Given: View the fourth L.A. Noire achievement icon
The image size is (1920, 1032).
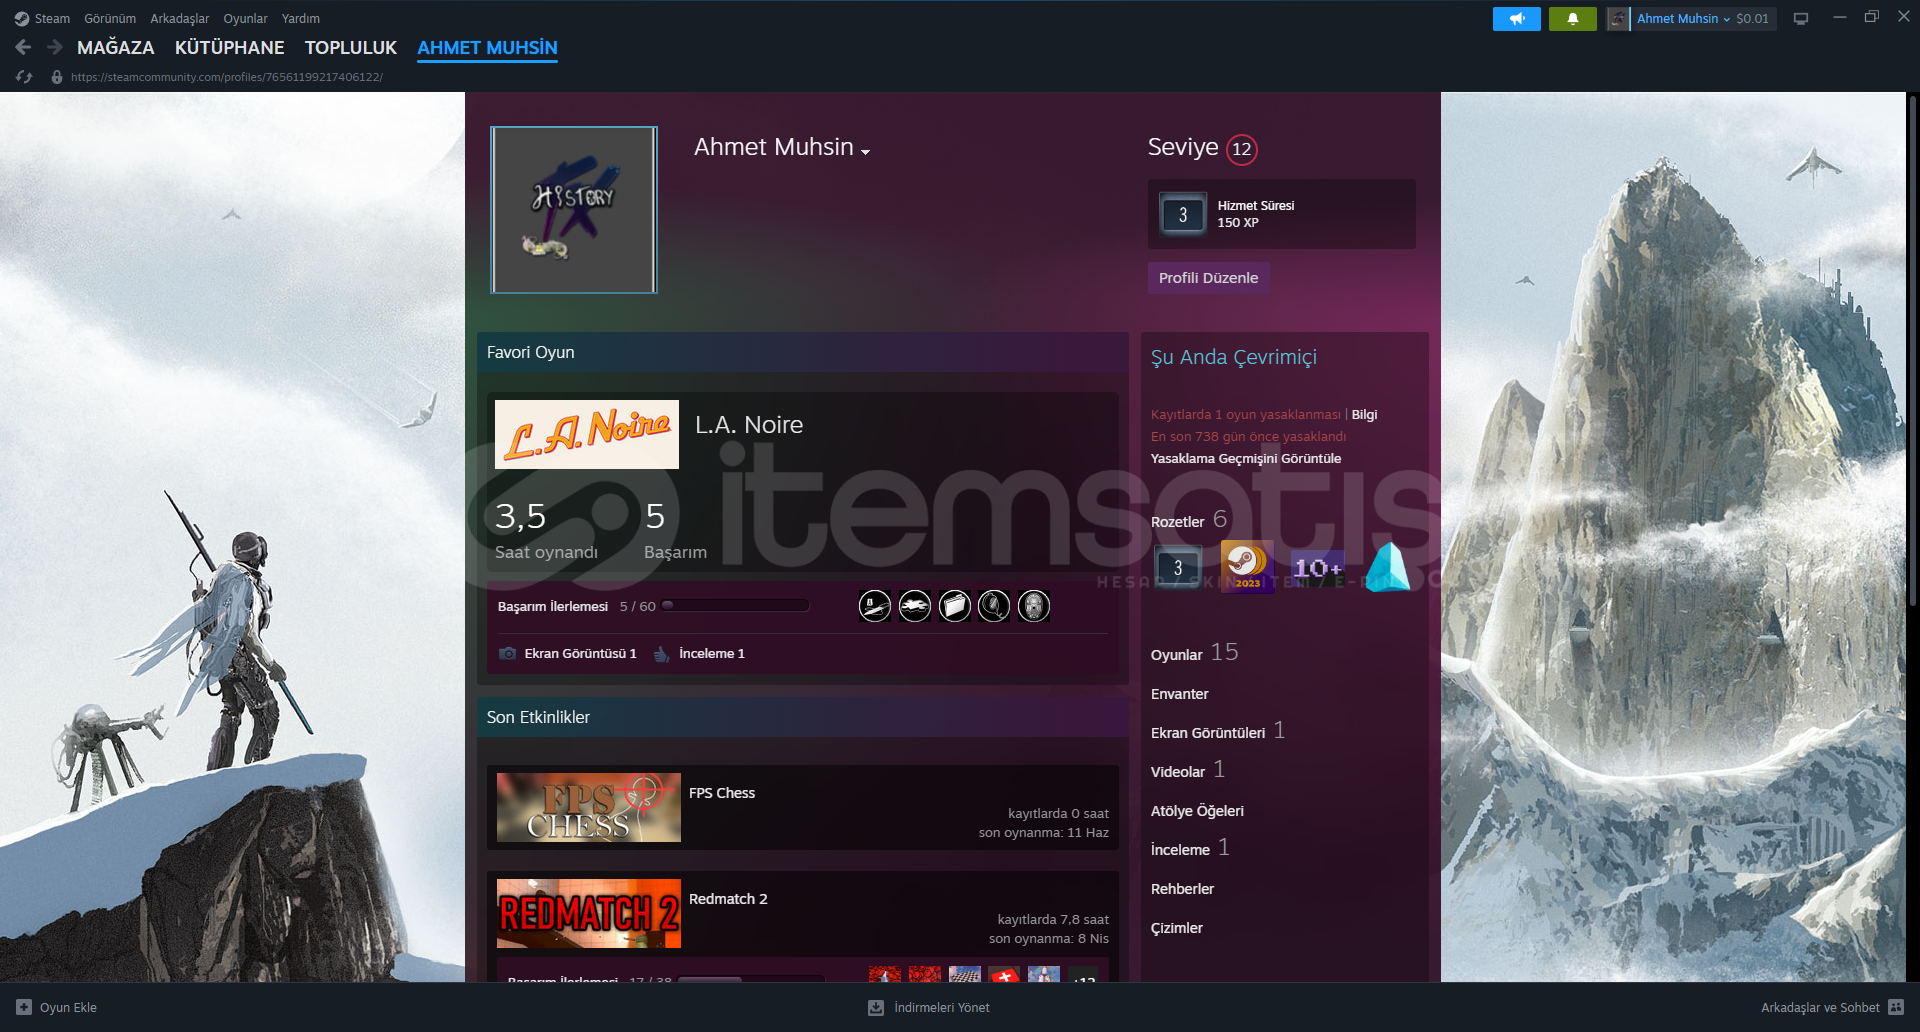Looking at the screenshot, I should (x=994, y=606).
